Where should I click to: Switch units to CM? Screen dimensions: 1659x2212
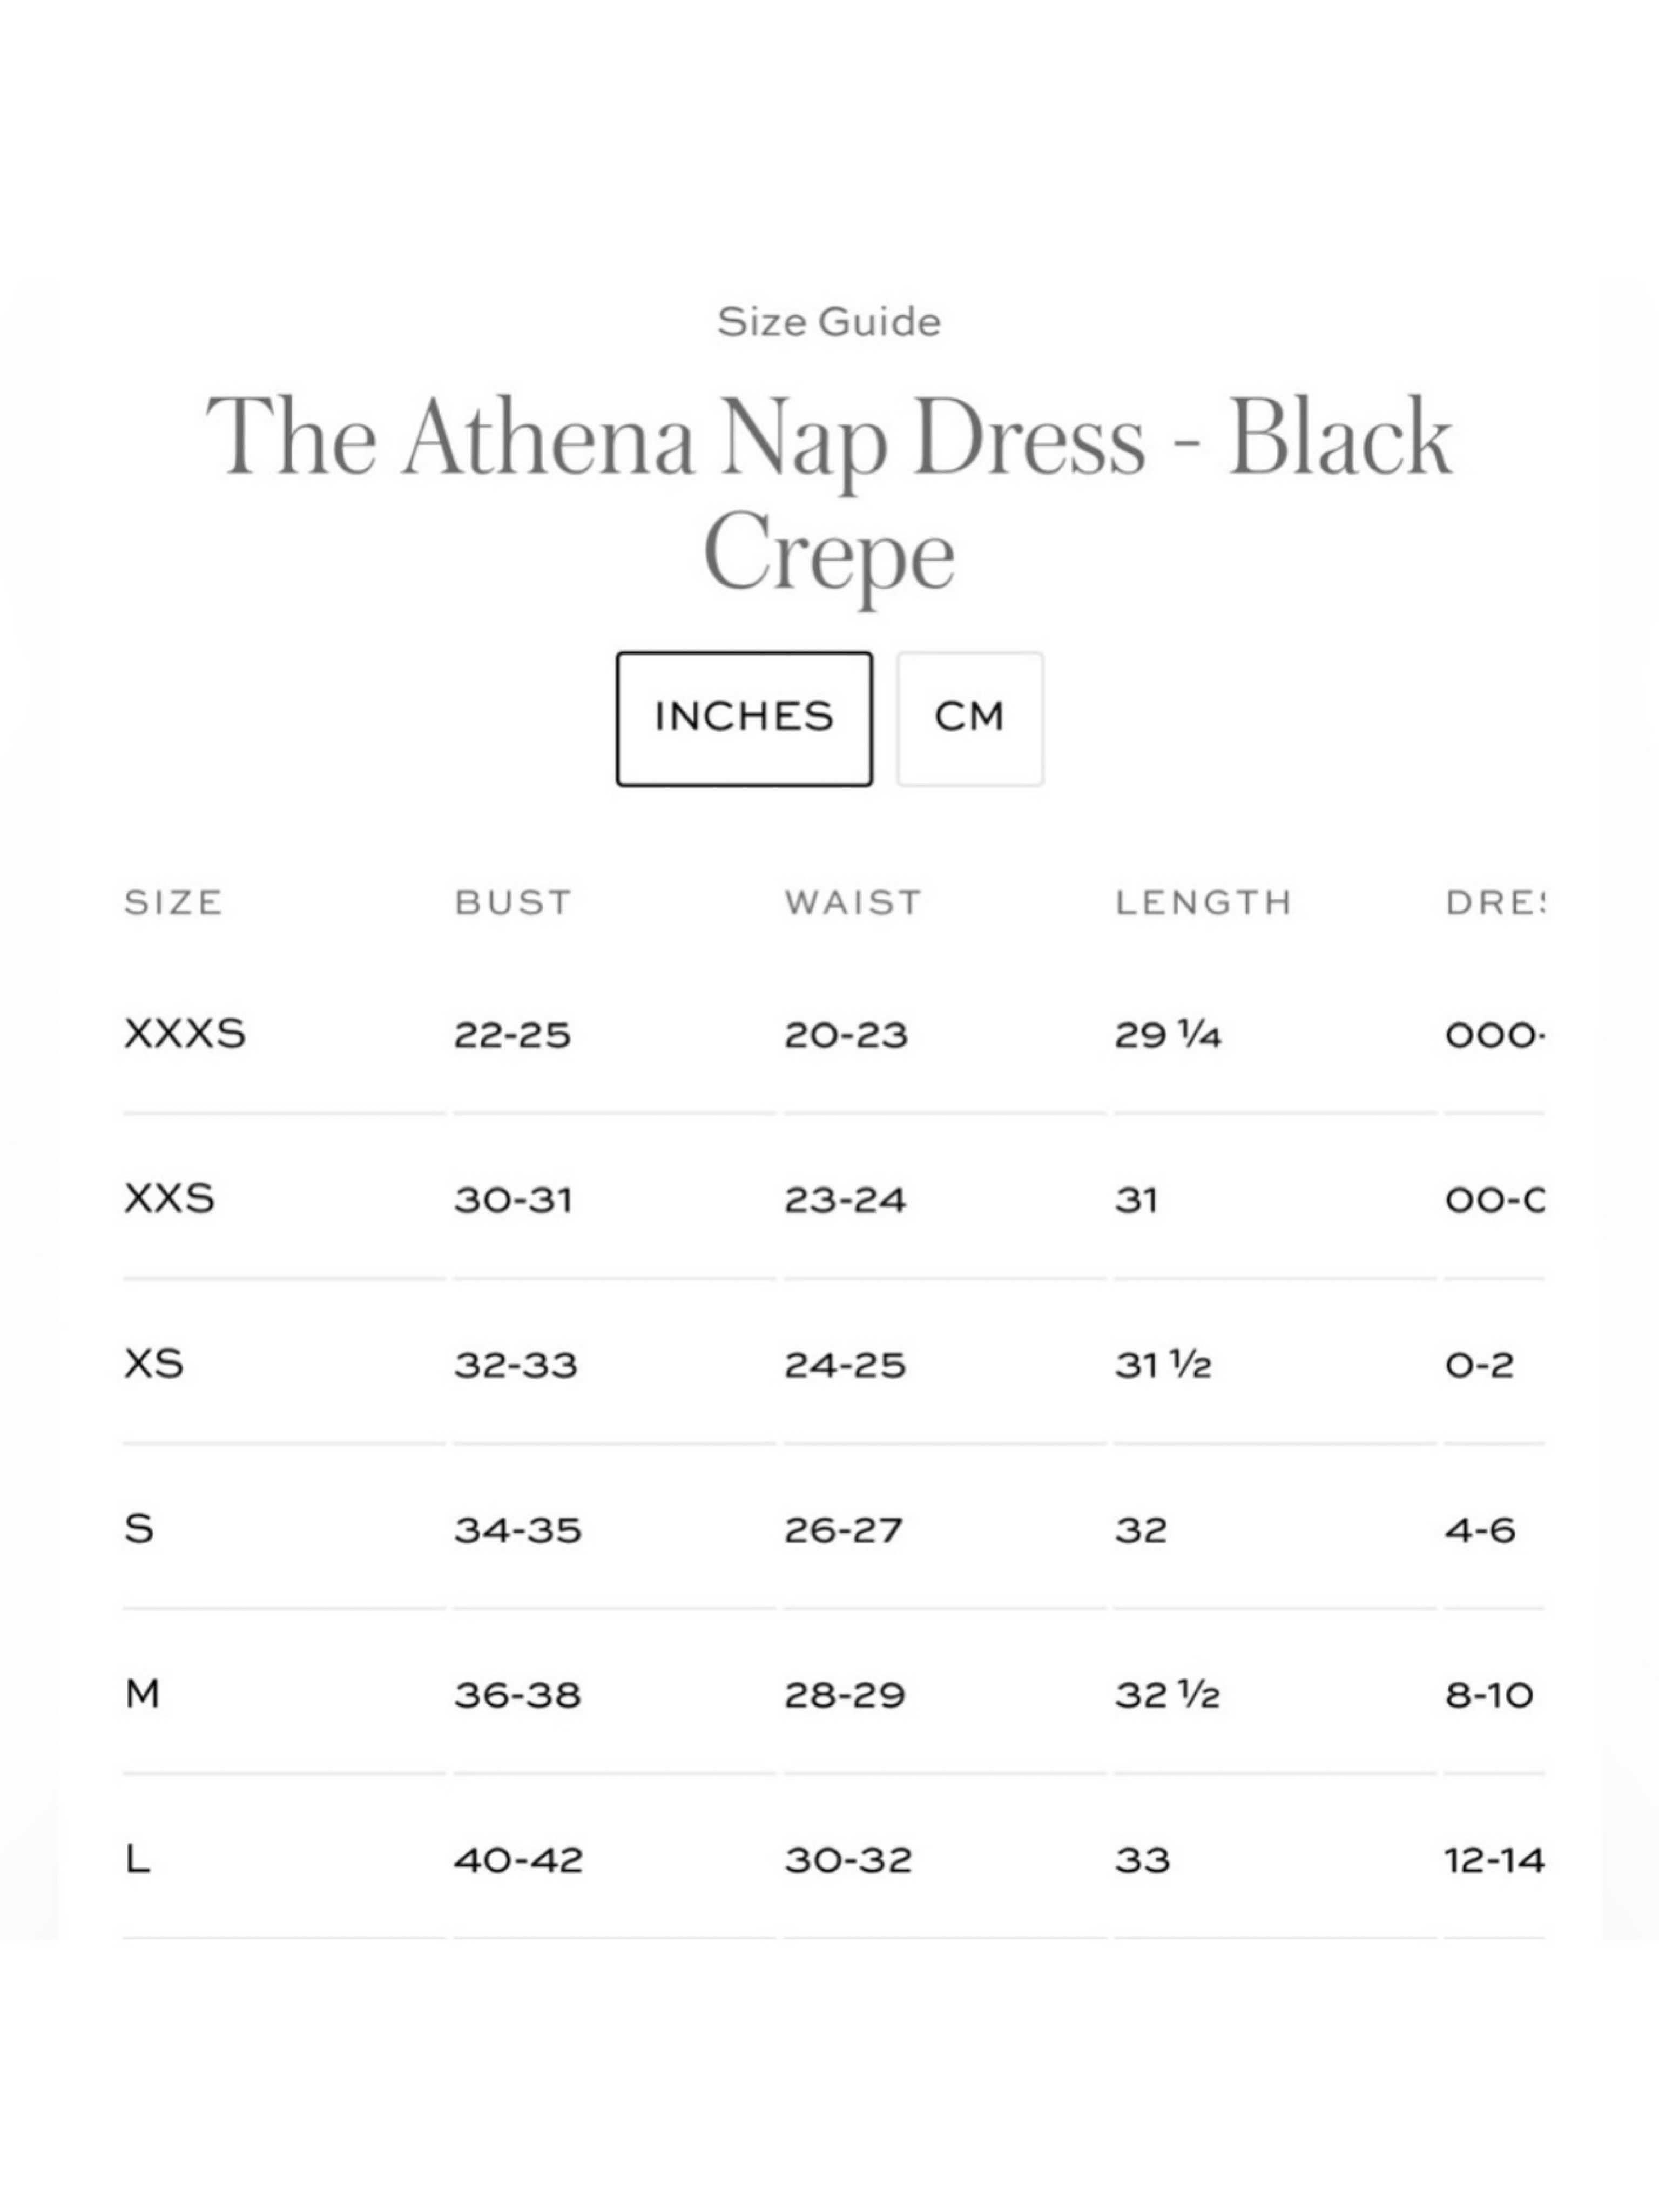tap(969, 719)
